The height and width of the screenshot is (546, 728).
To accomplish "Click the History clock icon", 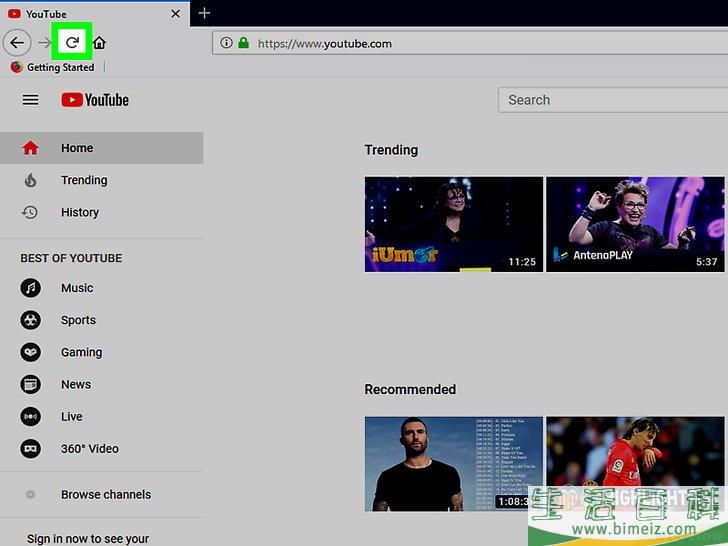I will click(x=30, y=212).
